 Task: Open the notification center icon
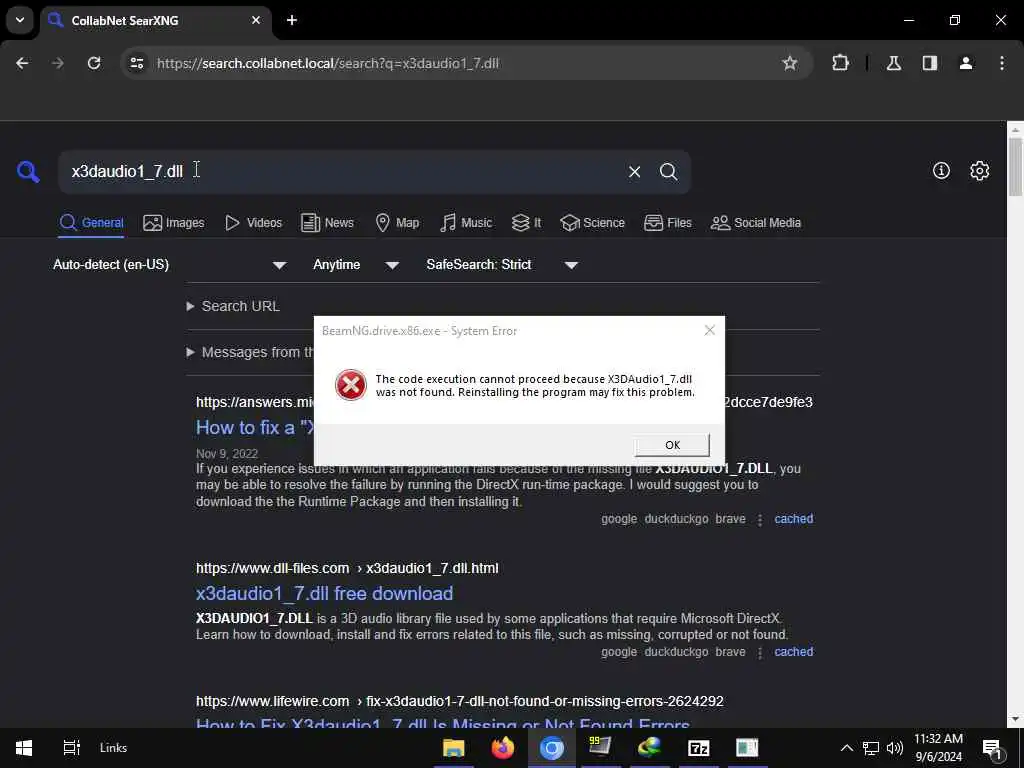tap(992, 748)
